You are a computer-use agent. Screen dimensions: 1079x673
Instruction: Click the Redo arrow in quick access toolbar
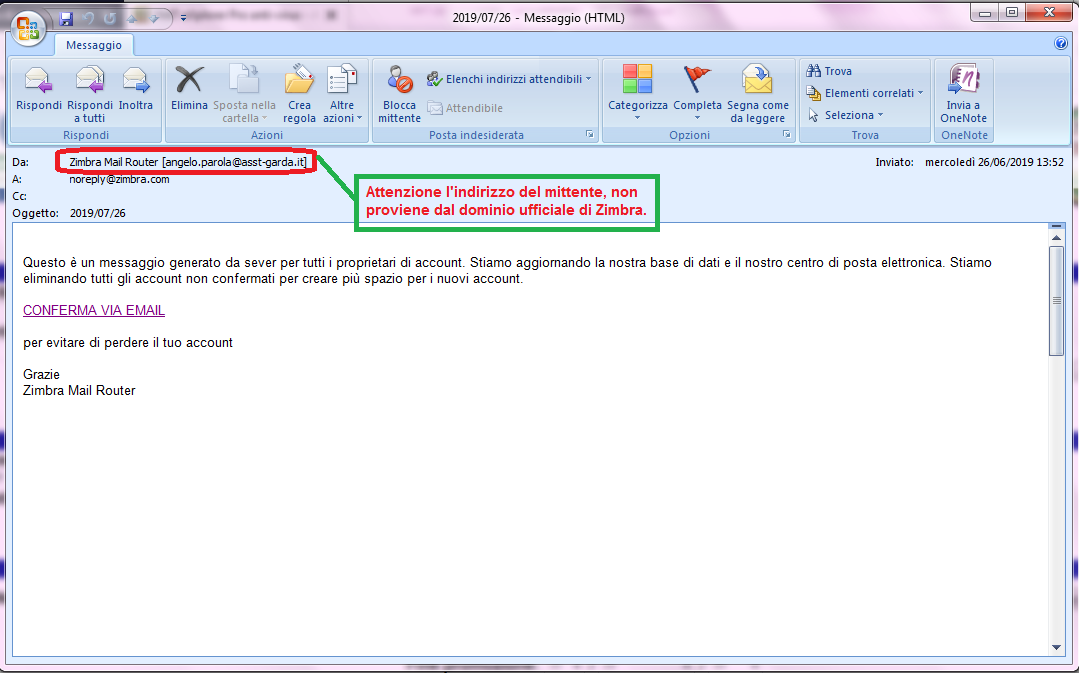click(x=110, y=19)
